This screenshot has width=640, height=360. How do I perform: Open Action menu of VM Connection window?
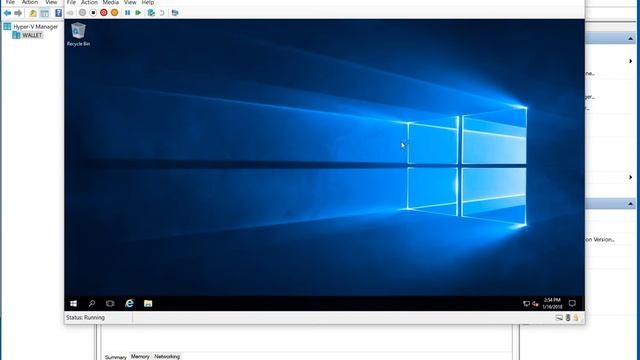(x=89, y=2)
